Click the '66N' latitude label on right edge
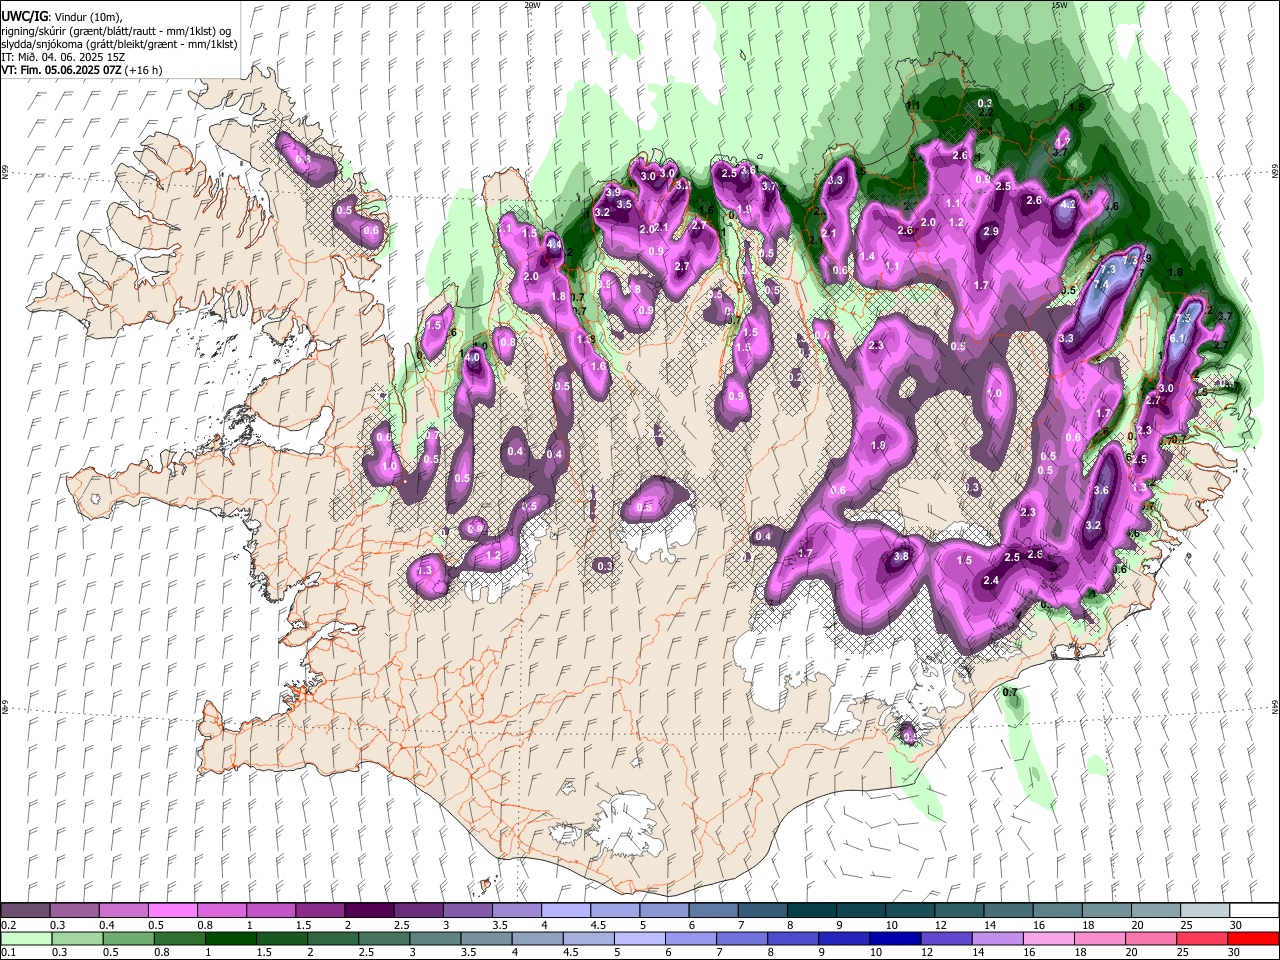The image size is (1280, 960). [x=1275, y=172]
